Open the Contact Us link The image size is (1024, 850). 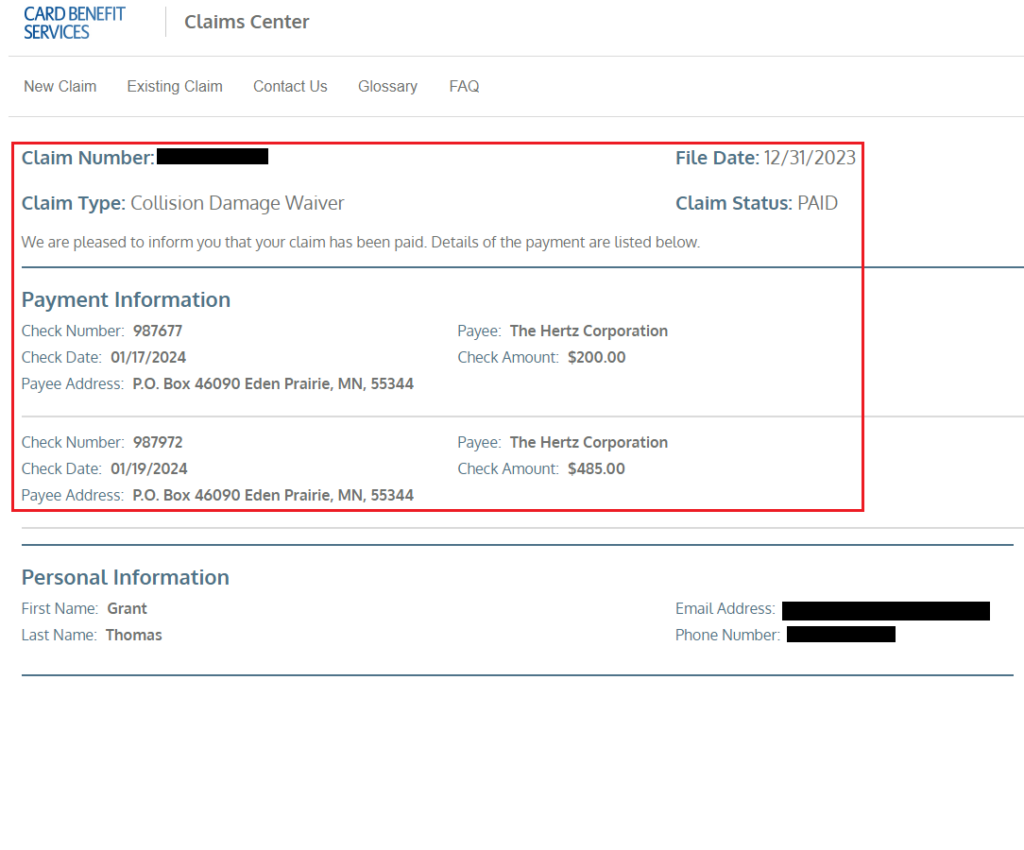click(x=290, y=86)
